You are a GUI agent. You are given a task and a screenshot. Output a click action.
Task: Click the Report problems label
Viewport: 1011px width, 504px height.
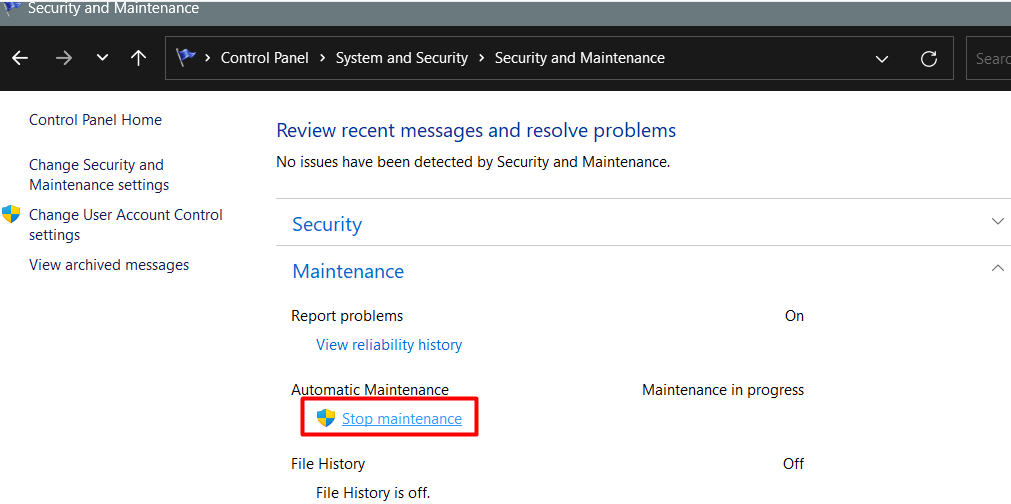347,316
